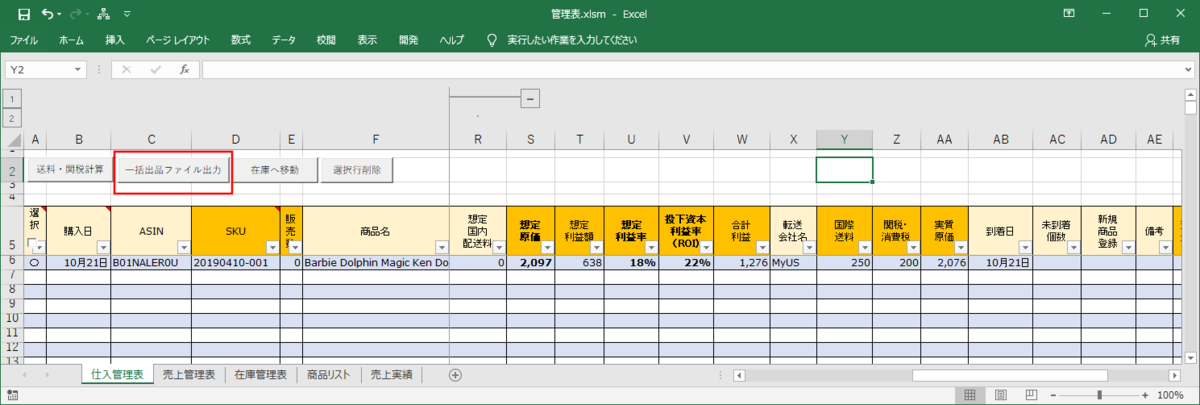Click the fx Insert Function icon

(184, 69)
